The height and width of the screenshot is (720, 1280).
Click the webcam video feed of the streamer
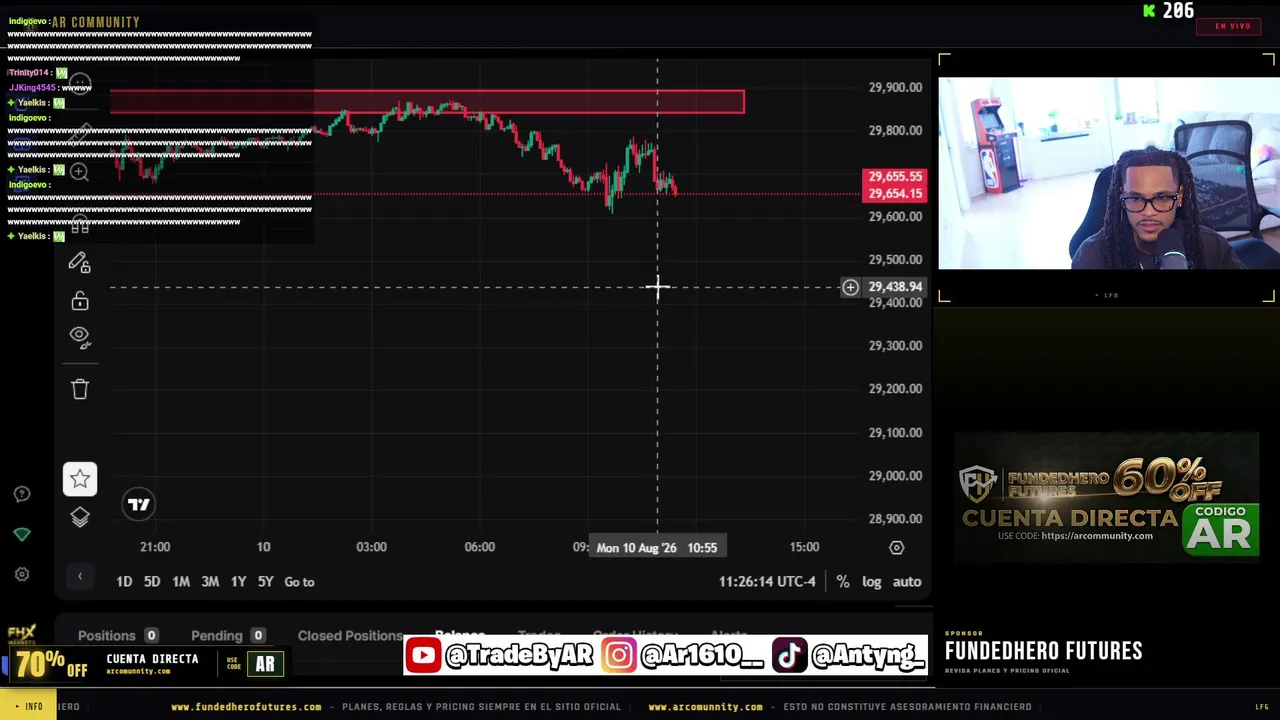click(x=1109, y=173)
